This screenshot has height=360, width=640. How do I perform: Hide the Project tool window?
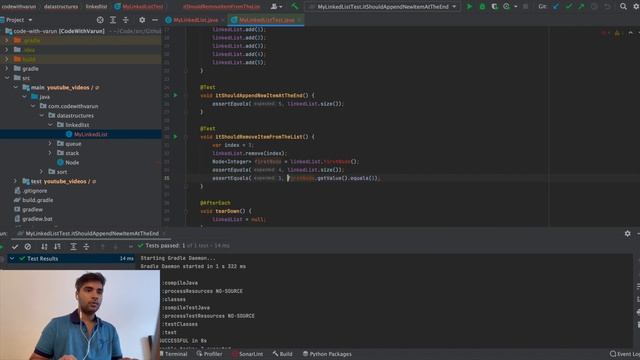(155, 20)
